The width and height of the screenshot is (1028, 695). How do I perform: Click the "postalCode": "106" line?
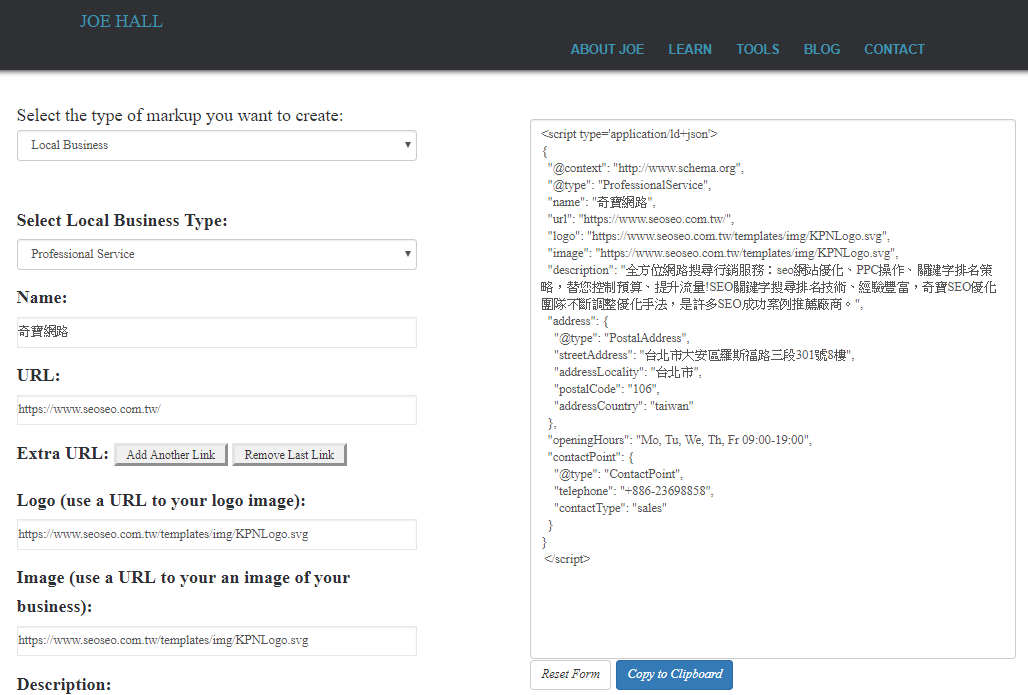(x=606, y=389)
